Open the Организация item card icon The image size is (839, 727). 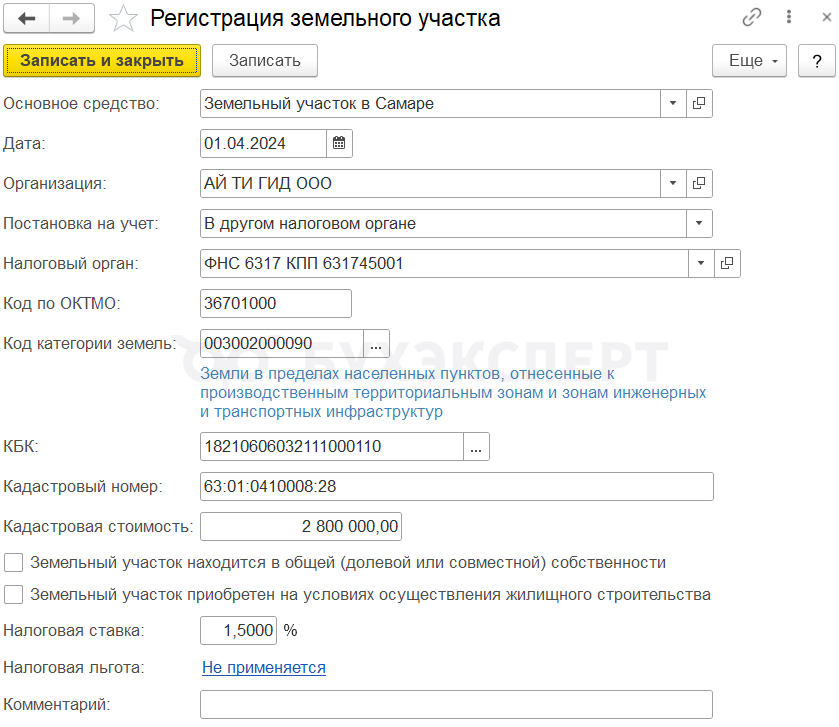point(699,184)
